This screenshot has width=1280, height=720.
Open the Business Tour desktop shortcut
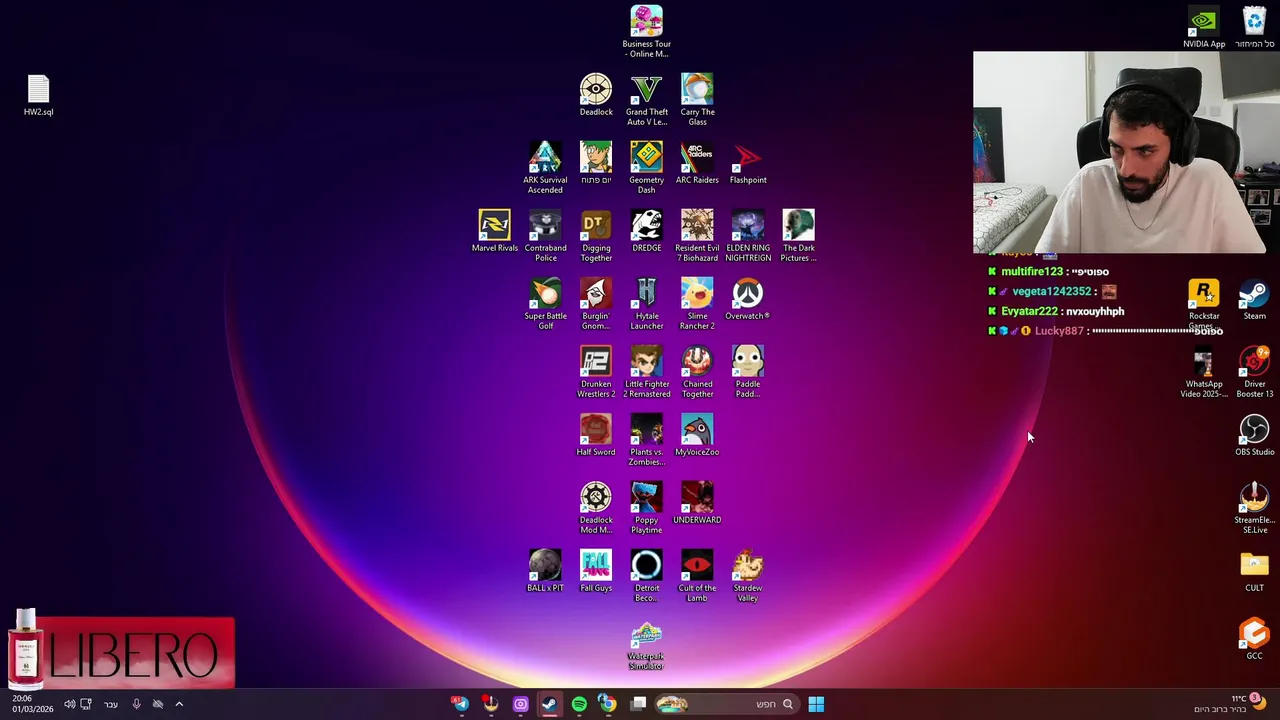coord(646,31)
